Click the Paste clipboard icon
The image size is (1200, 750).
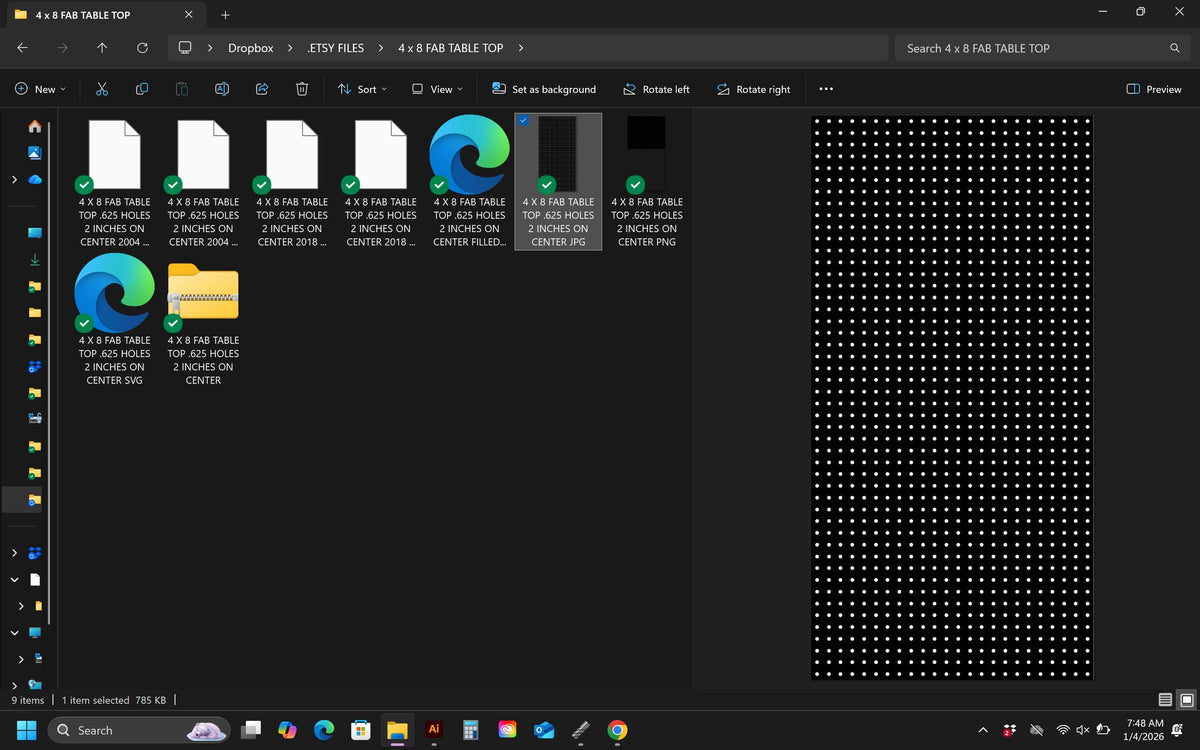[x=181, y=89]
